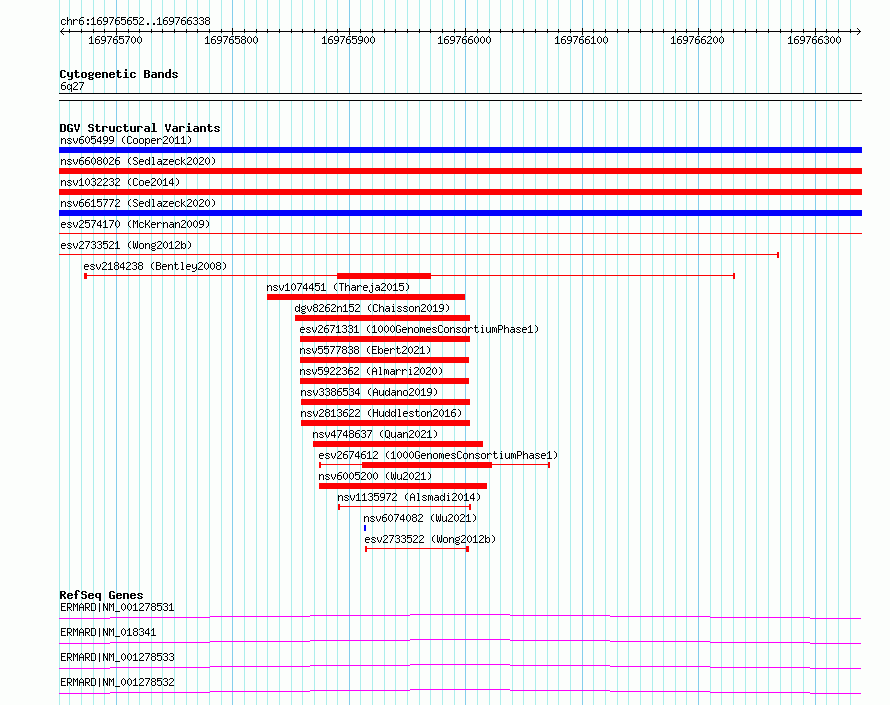Click the nsv6608026 red variant bar
Viewport: 890px width, 705px height.
tap(460, 171)
